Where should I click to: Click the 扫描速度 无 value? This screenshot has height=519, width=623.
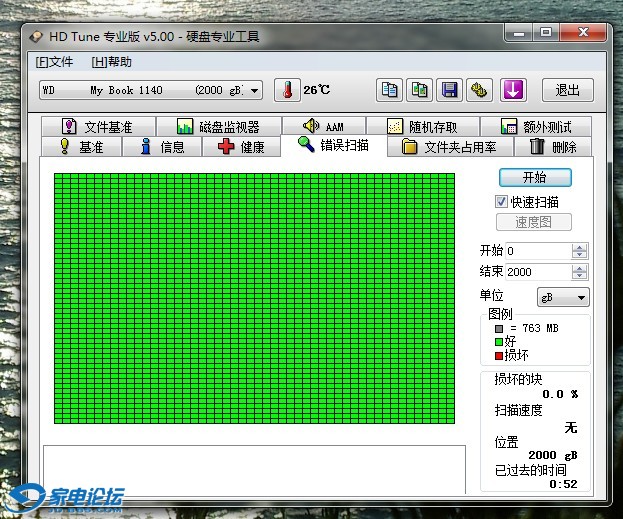coord(571,428)
